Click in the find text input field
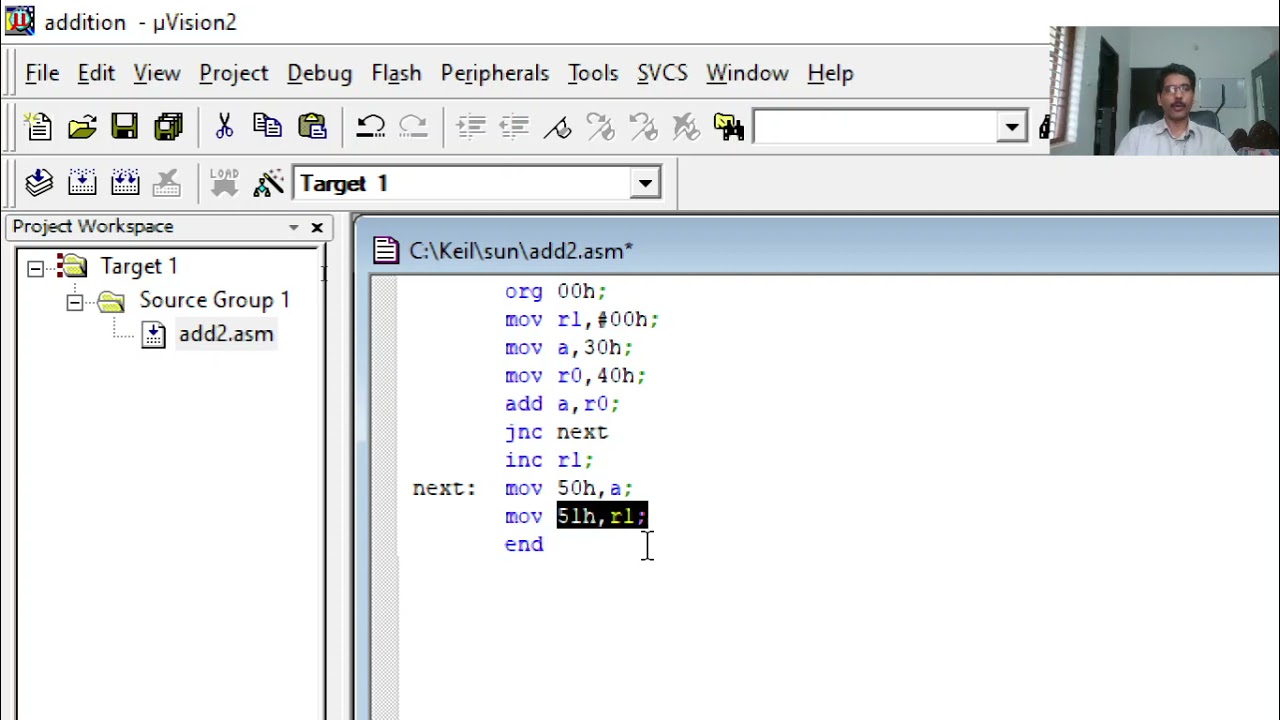Screen dimensions: 1280x720 [876, 128]
